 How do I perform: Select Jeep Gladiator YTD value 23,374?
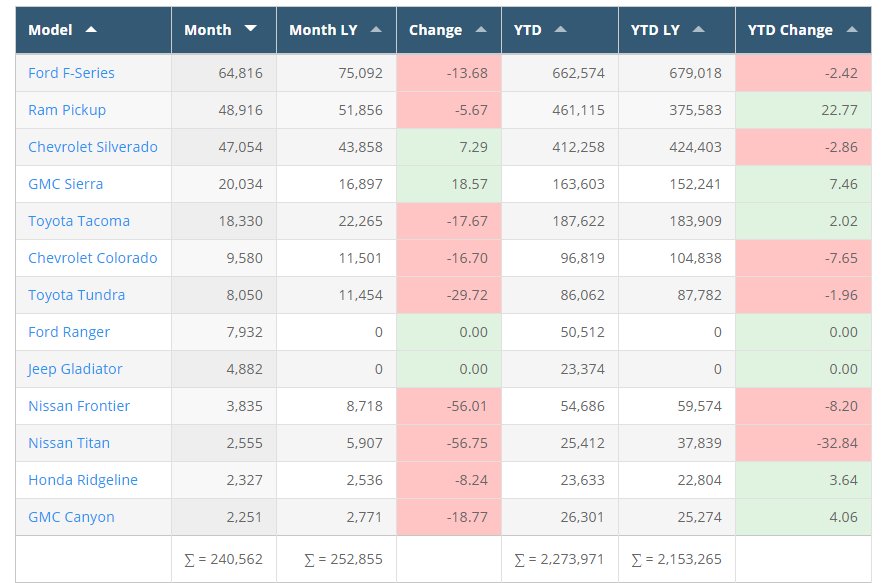tap(582, 369)
